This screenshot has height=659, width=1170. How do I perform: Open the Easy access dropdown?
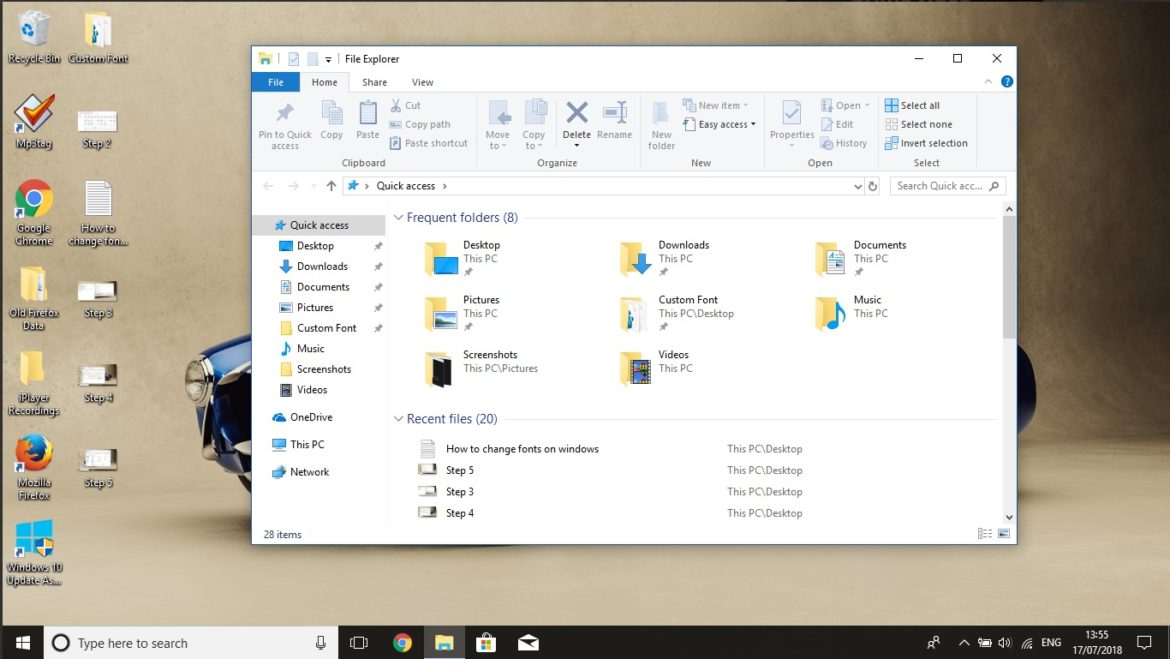click(719, 123)
